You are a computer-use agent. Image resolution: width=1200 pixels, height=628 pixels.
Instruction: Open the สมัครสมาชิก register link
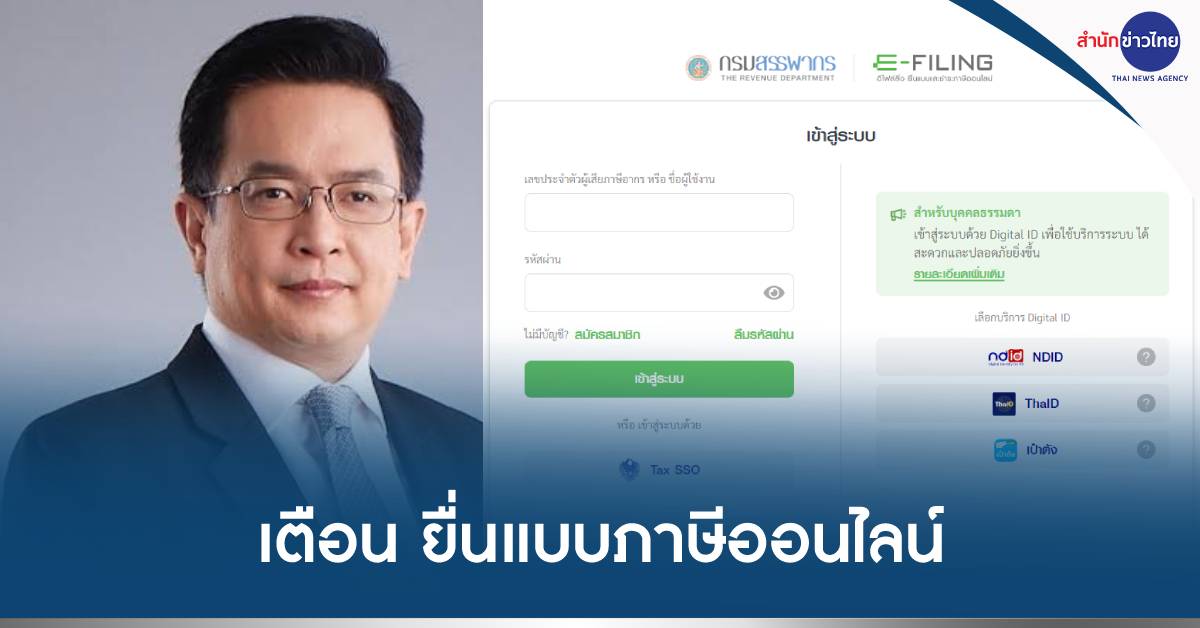pyautogui.click(x=608, y=335)
